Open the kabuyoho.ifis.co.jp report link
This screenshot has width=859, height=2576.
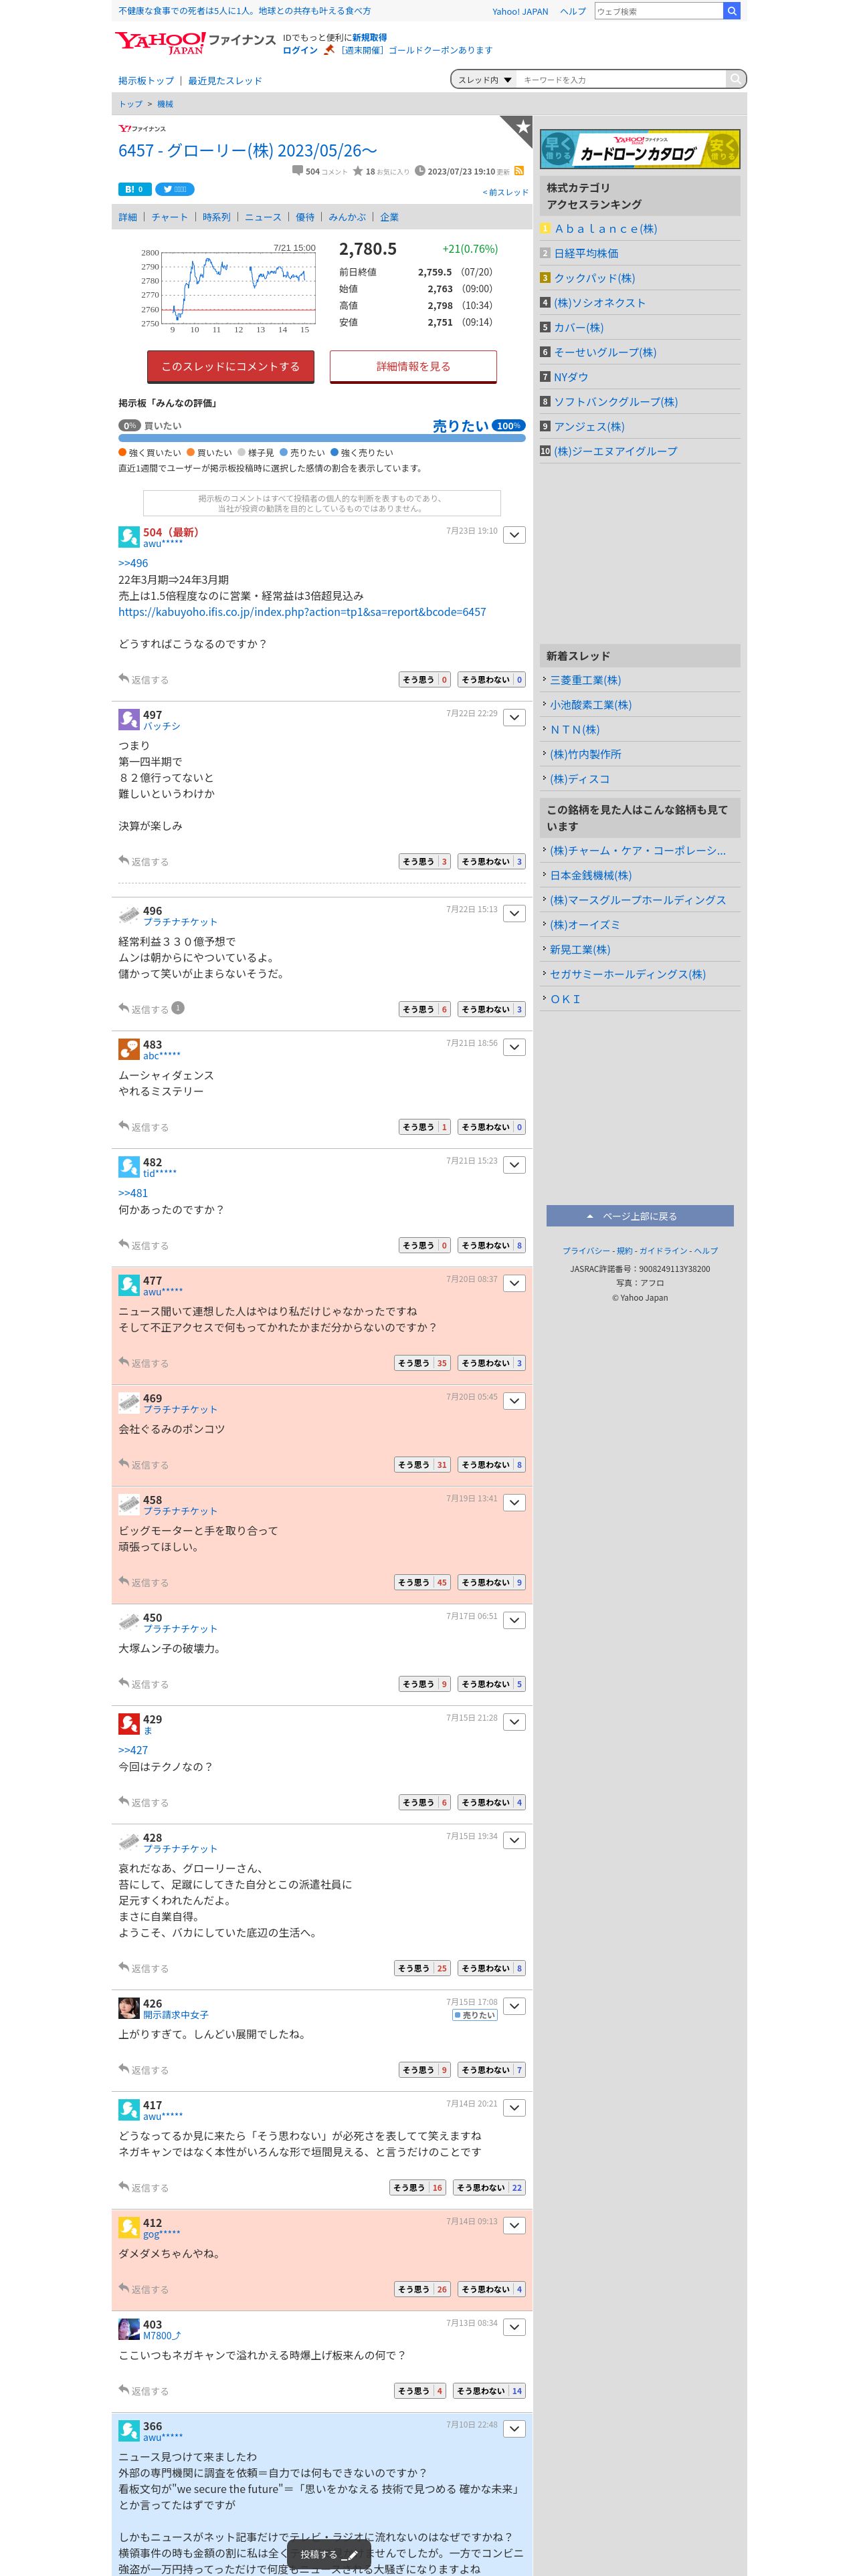click(302, 612)
